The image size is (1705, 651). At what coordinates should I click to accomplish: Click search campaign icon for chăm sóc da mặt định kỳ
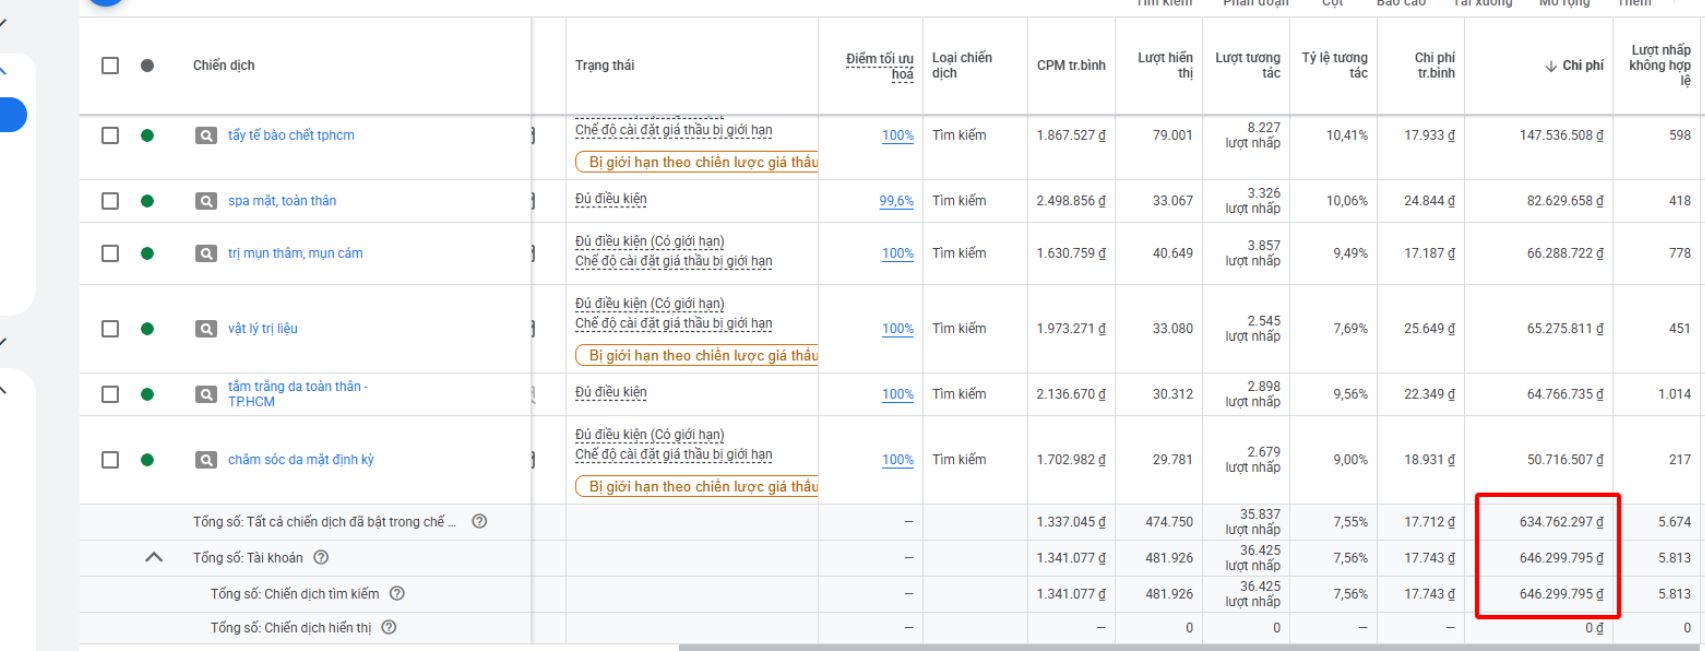tap(206, 460)
